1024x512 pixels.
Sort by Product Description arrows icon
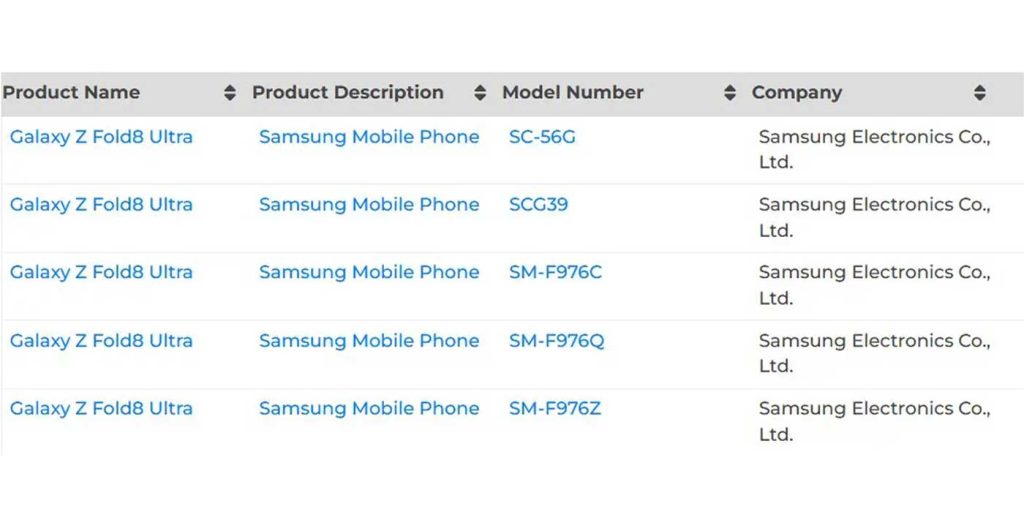click(480, 93)
